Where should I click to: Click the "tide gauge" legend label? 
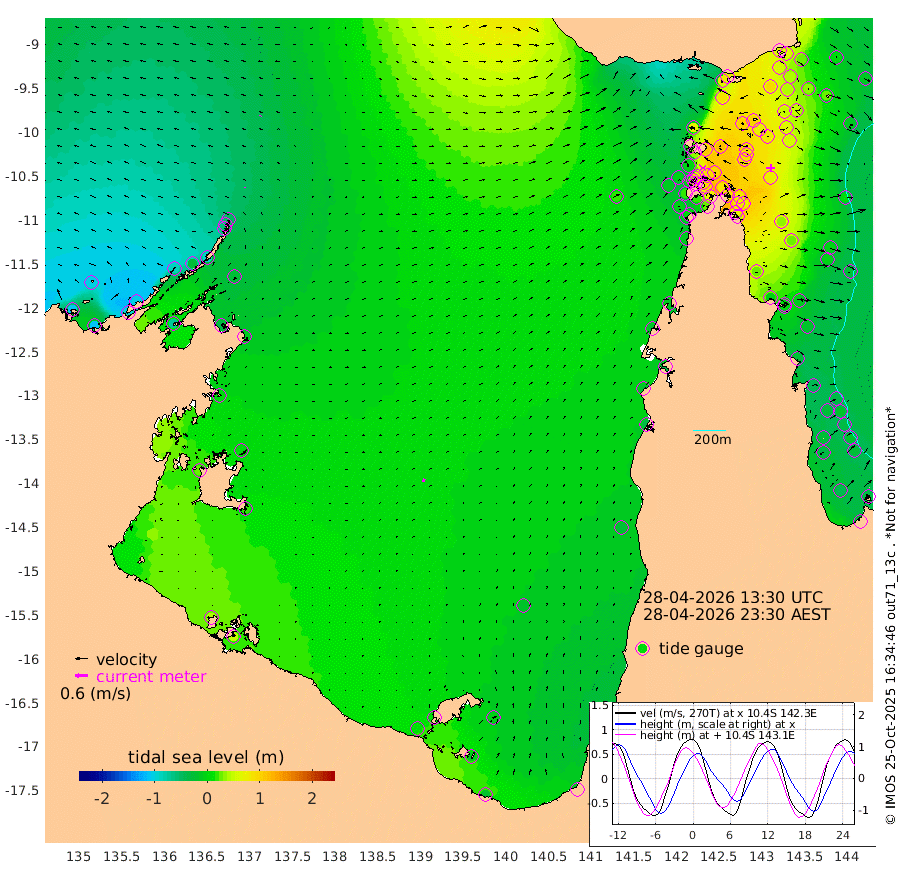701,648
